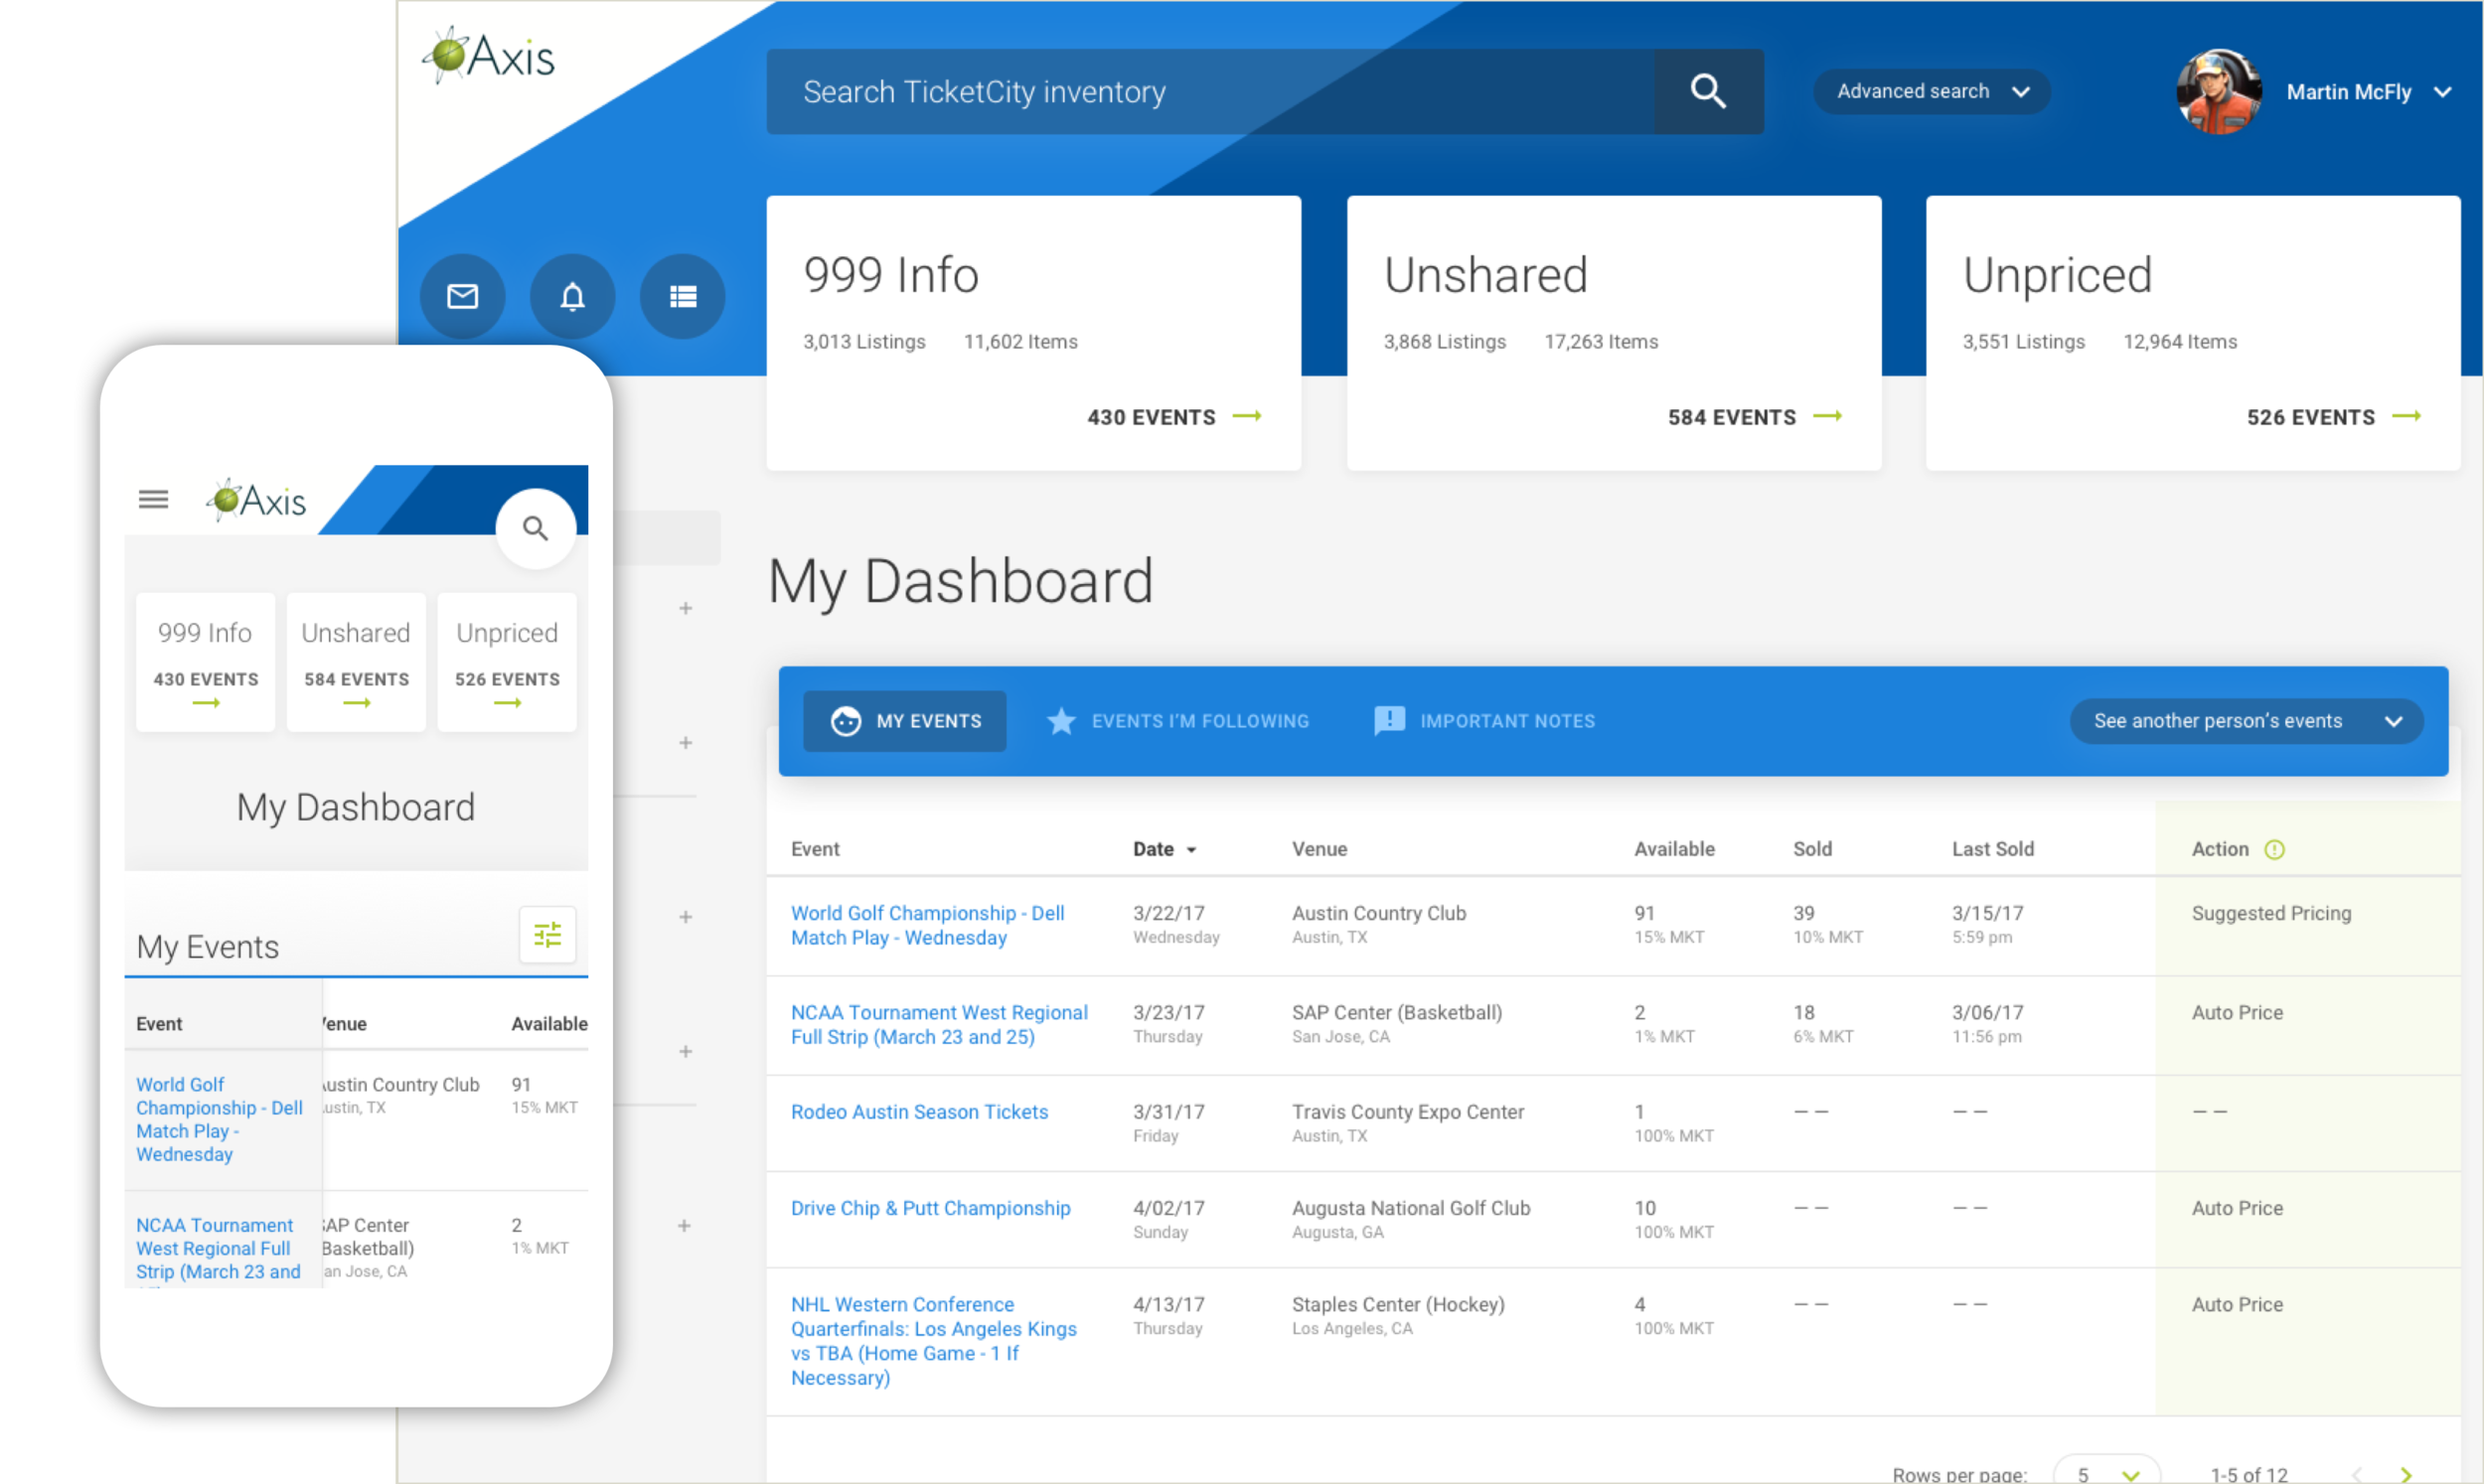Click the Event column header

click(x=815, y=849)
